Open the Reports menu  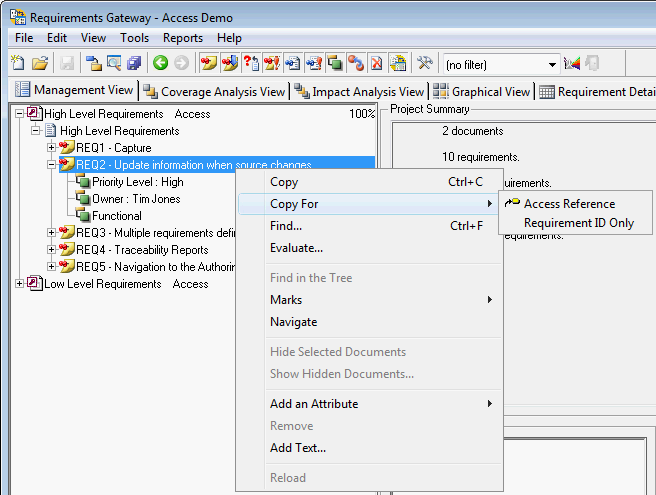pos(183,38)
